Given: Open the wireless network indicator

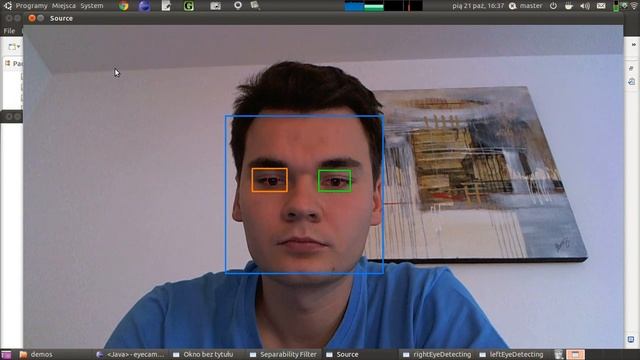Looking at the screenshot, I should tap(634, 6).
